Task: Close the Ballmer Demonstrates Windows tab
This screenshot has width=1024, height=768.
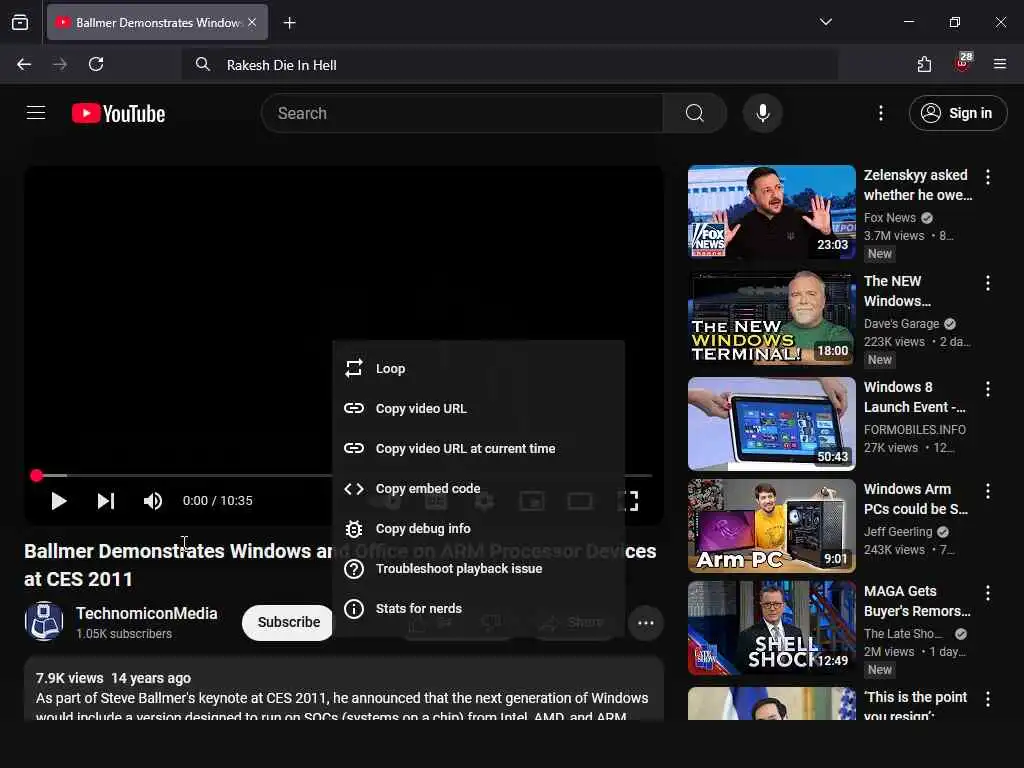Action: (x=252, y=22)
